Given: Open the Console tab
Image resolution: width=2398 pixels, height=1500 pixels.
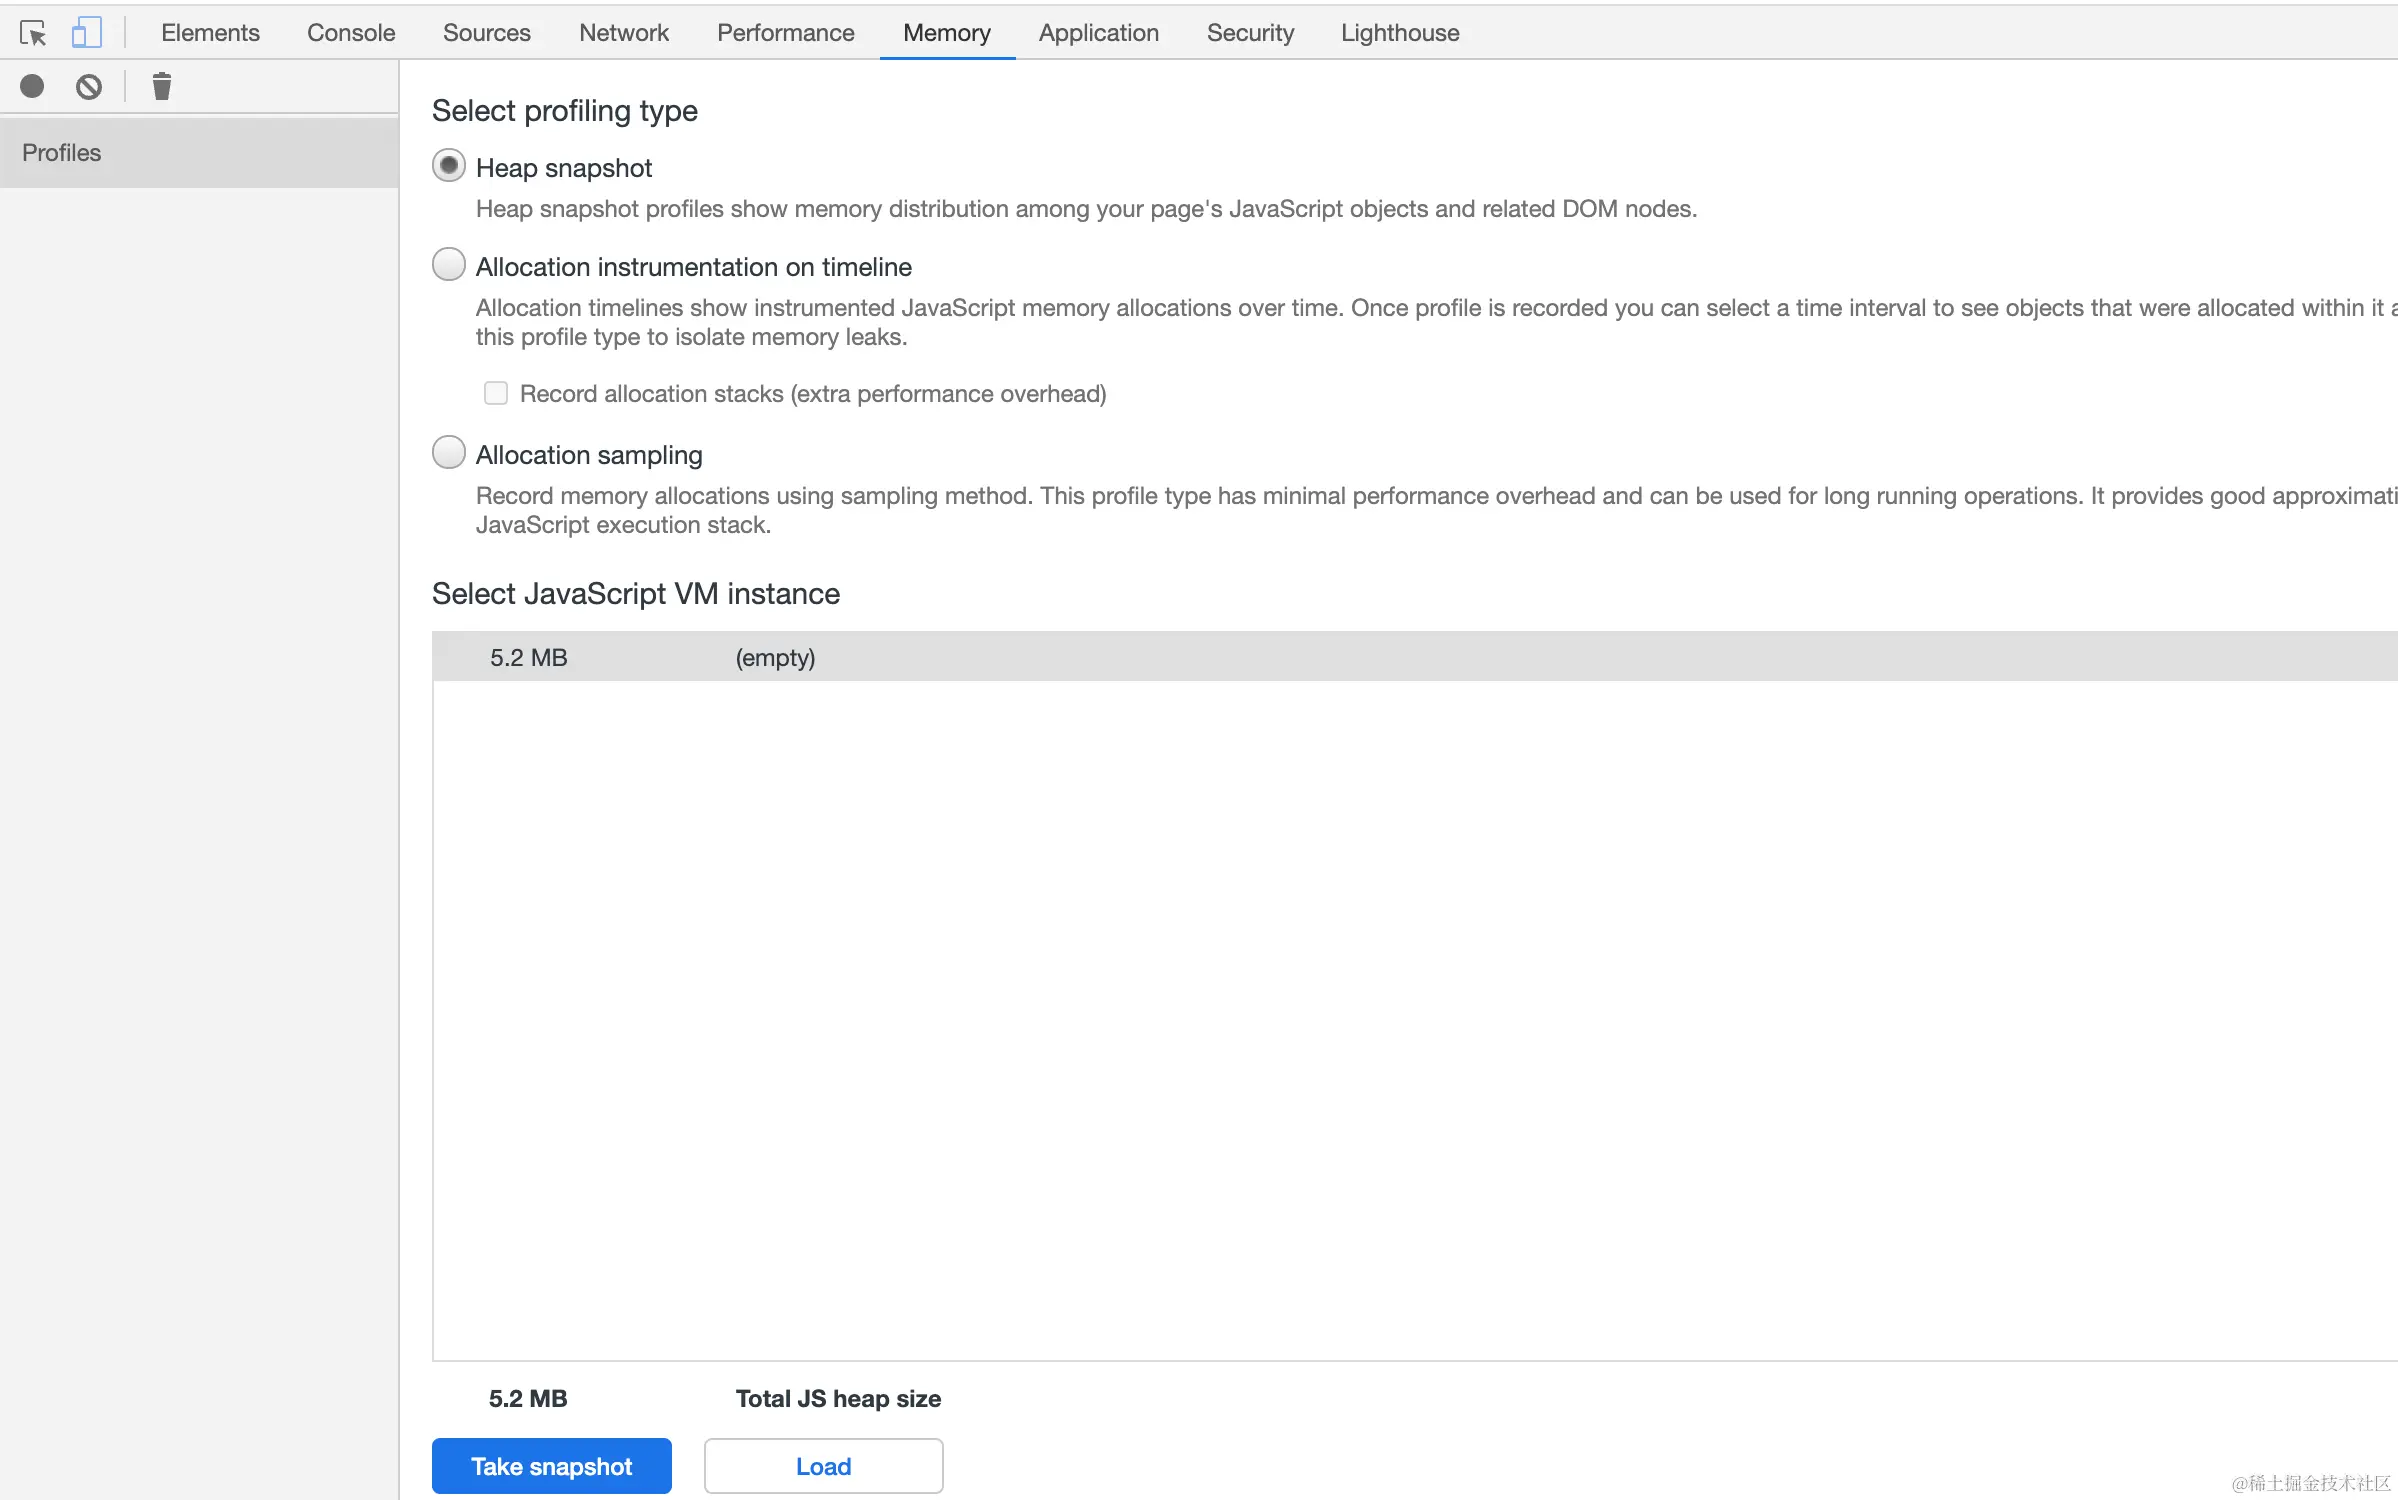Looking at the screenshot, I should point(351,33).
